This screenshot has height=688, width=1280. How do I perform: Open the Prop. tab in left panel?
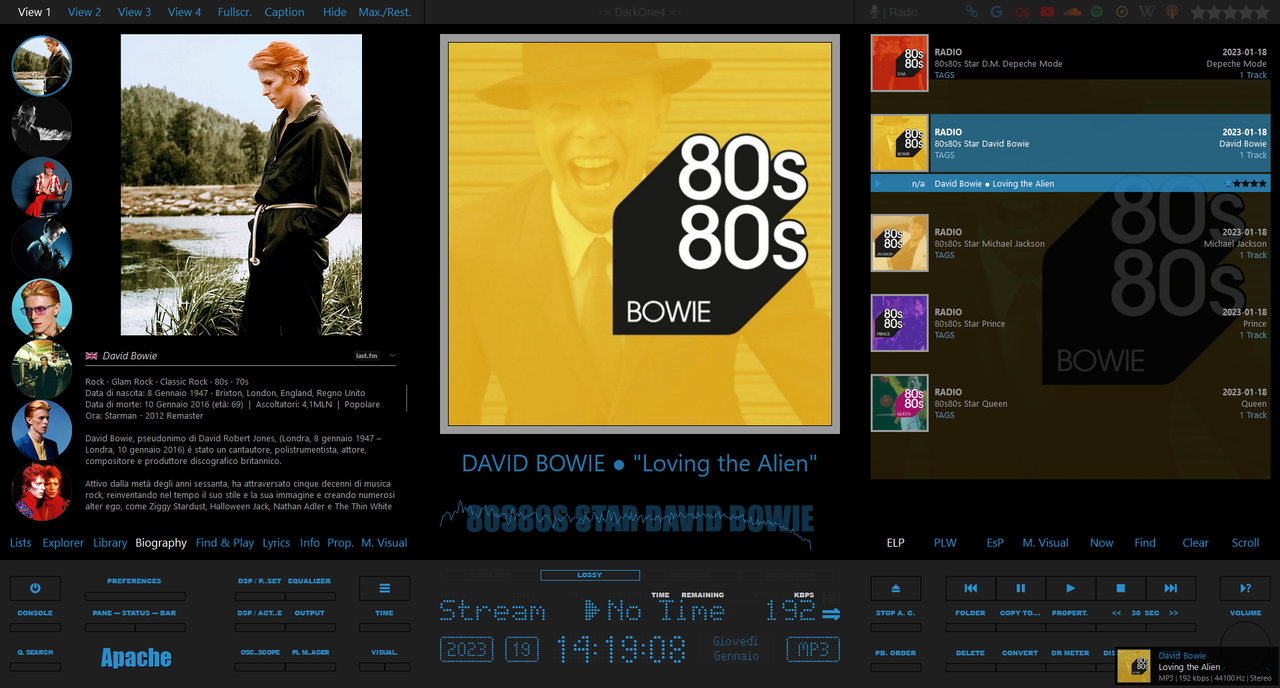(341, 543)
